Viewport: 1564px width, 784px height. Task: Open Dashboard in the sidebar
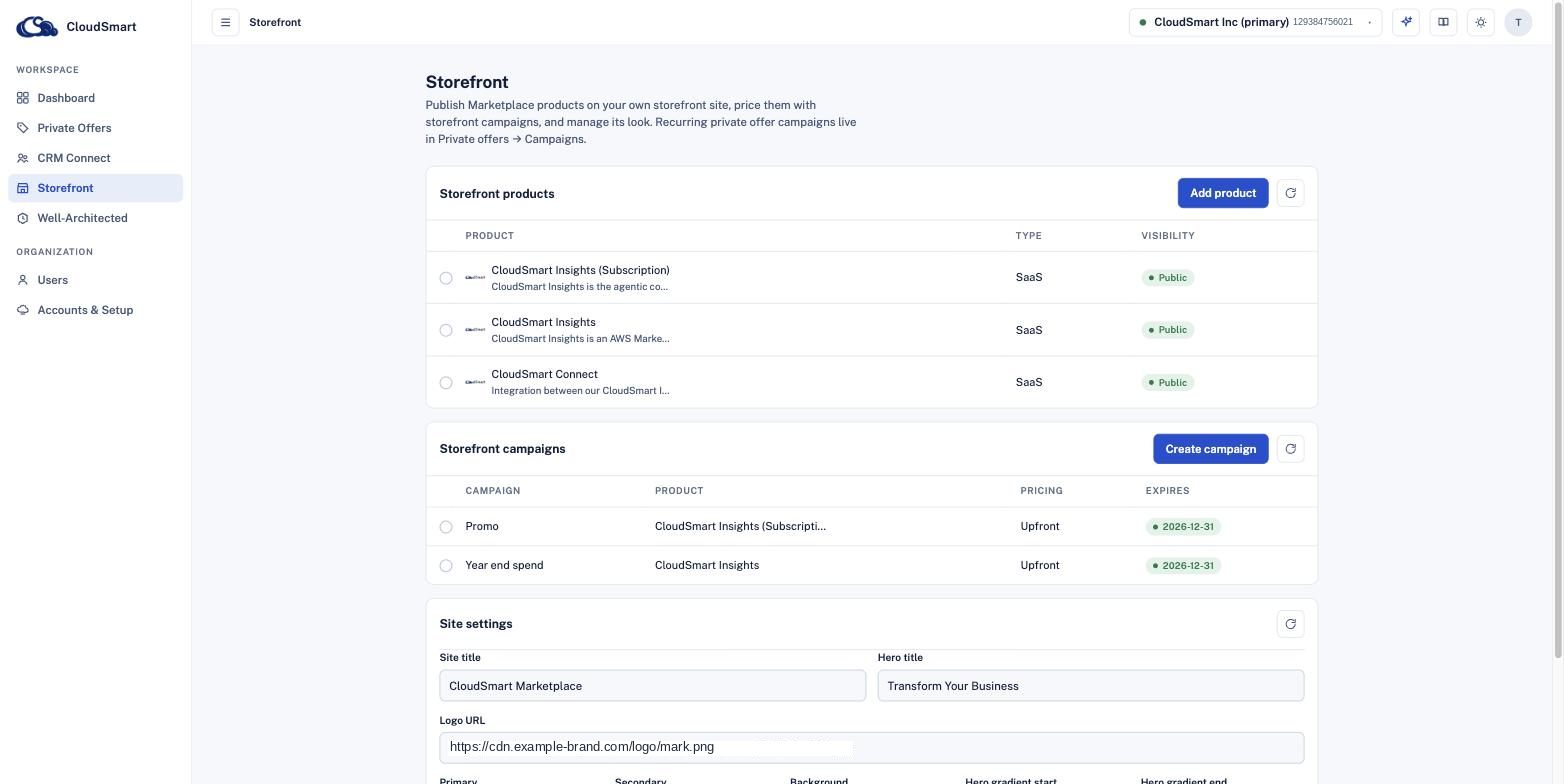[x=95, y=98]
